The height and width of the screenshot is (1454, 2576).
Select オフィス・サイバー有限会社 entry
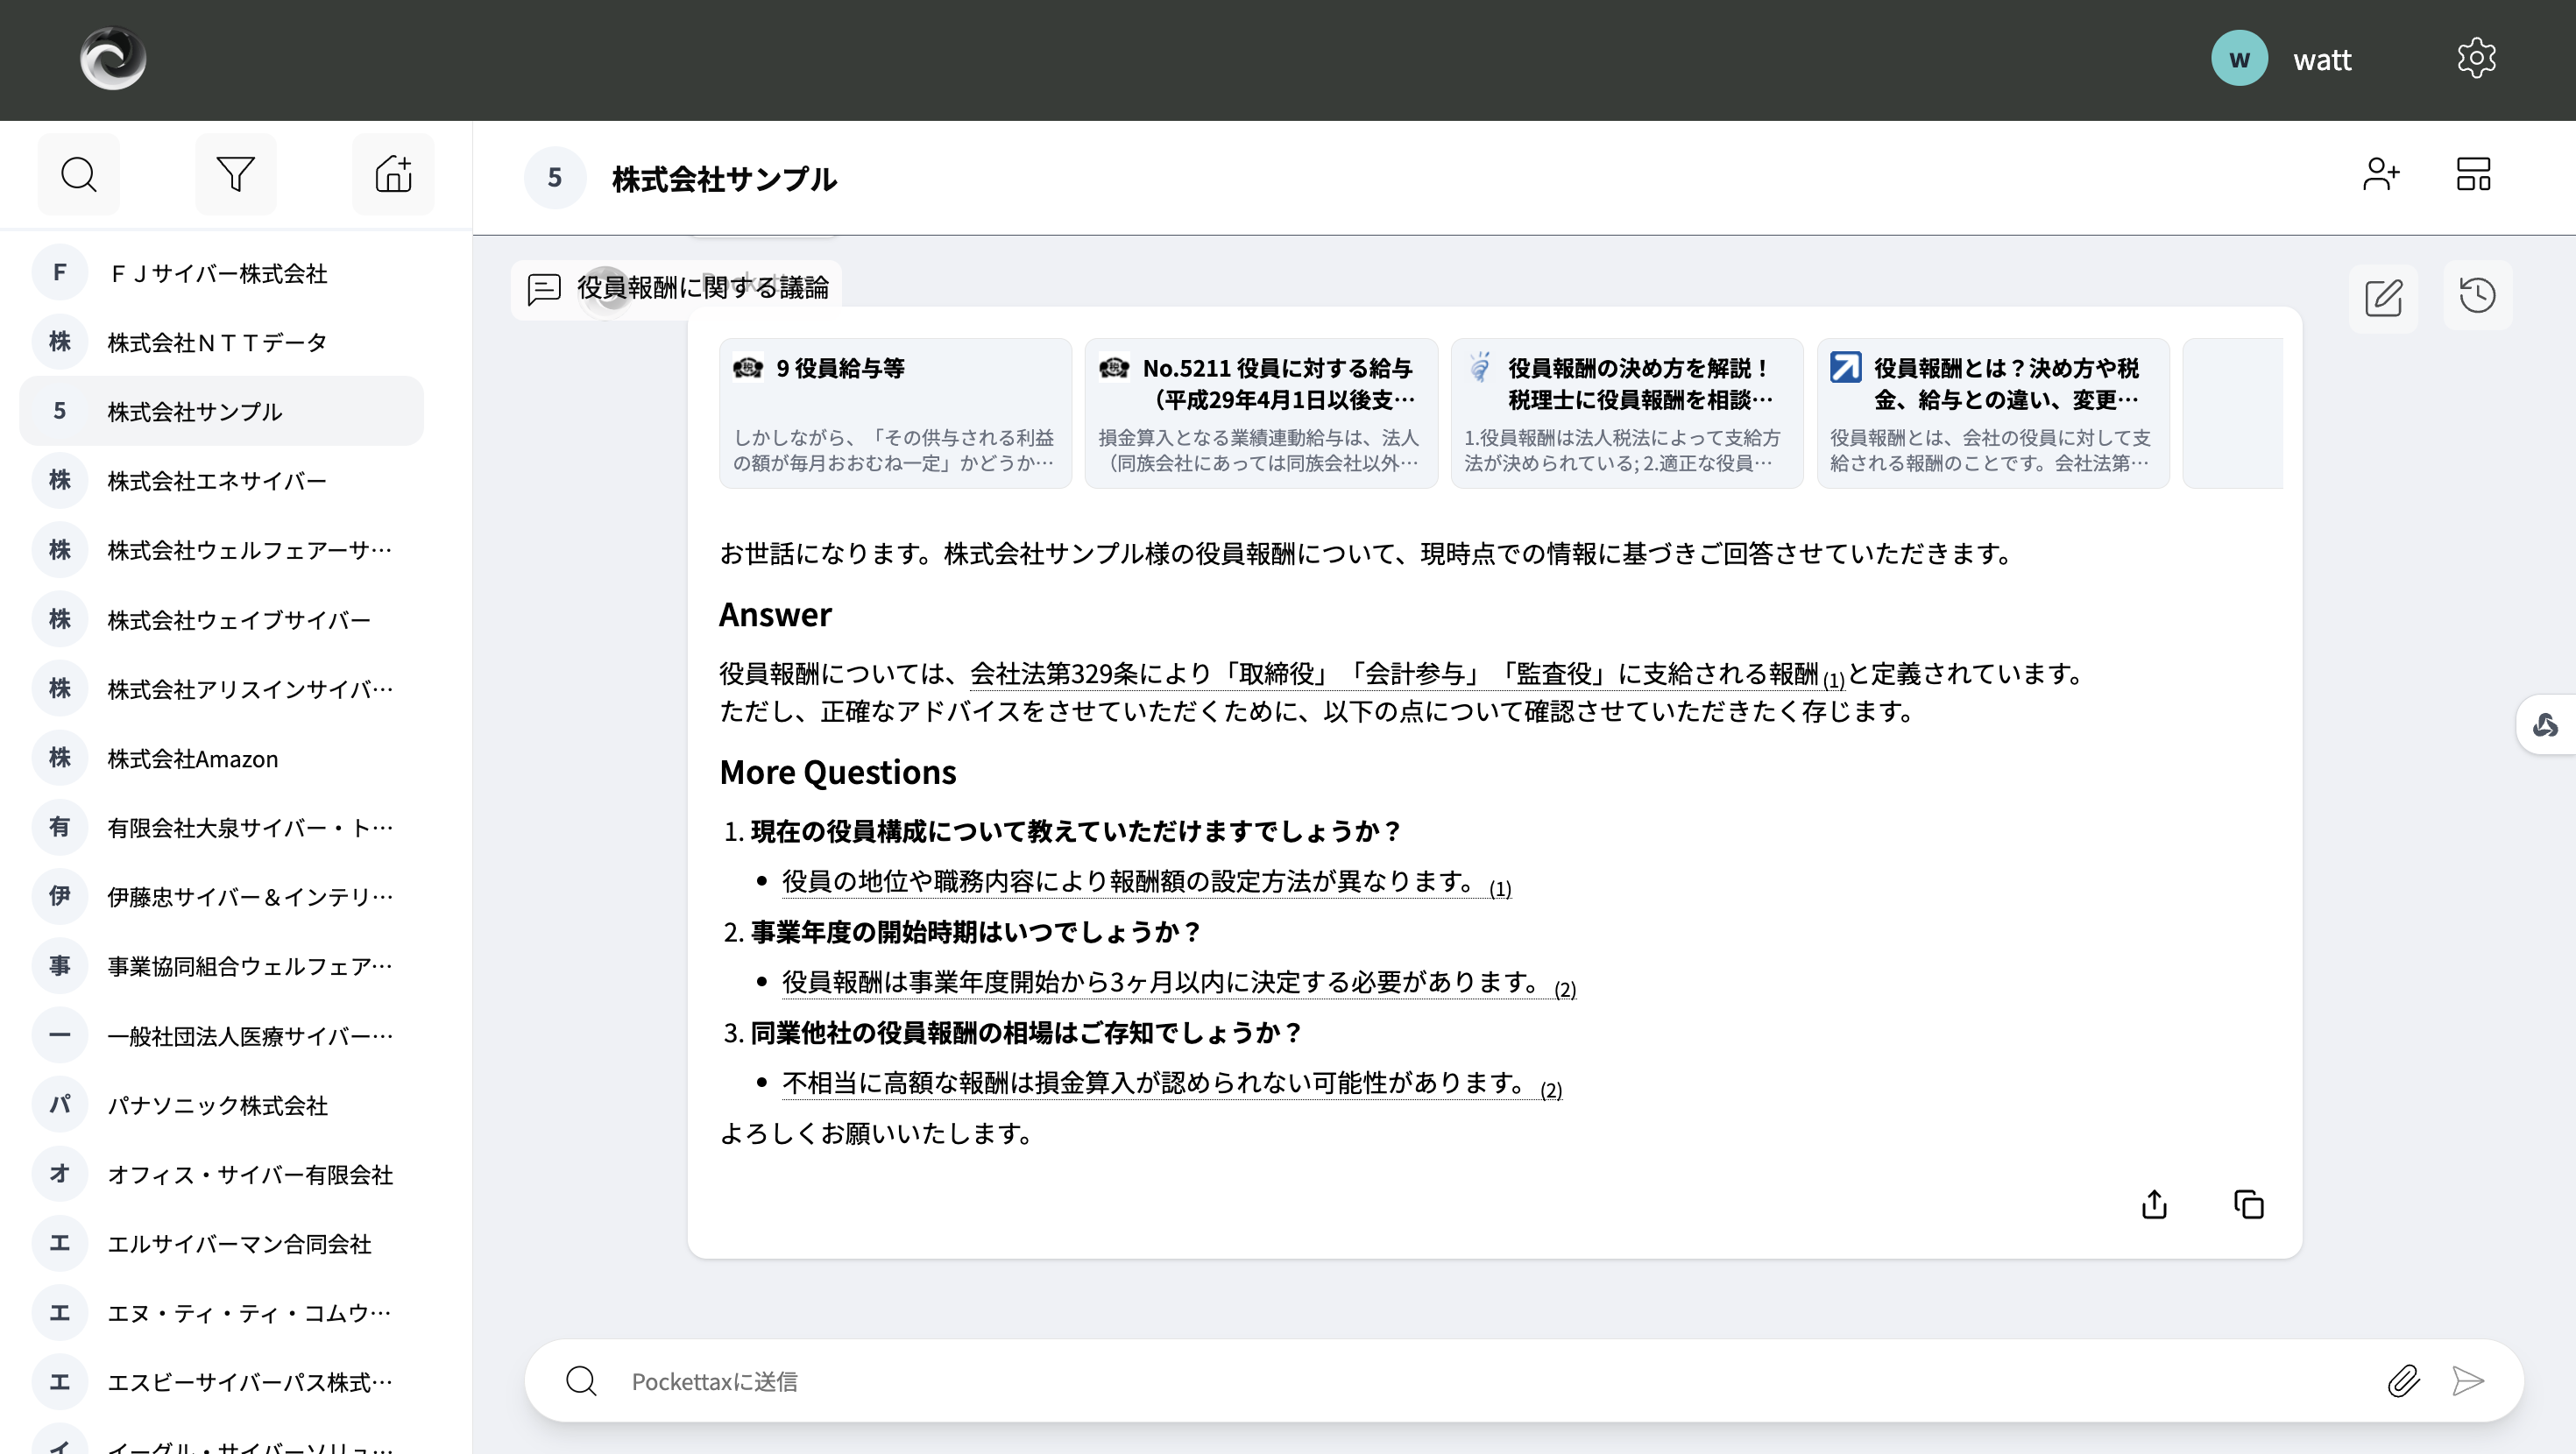[222, 1174]
